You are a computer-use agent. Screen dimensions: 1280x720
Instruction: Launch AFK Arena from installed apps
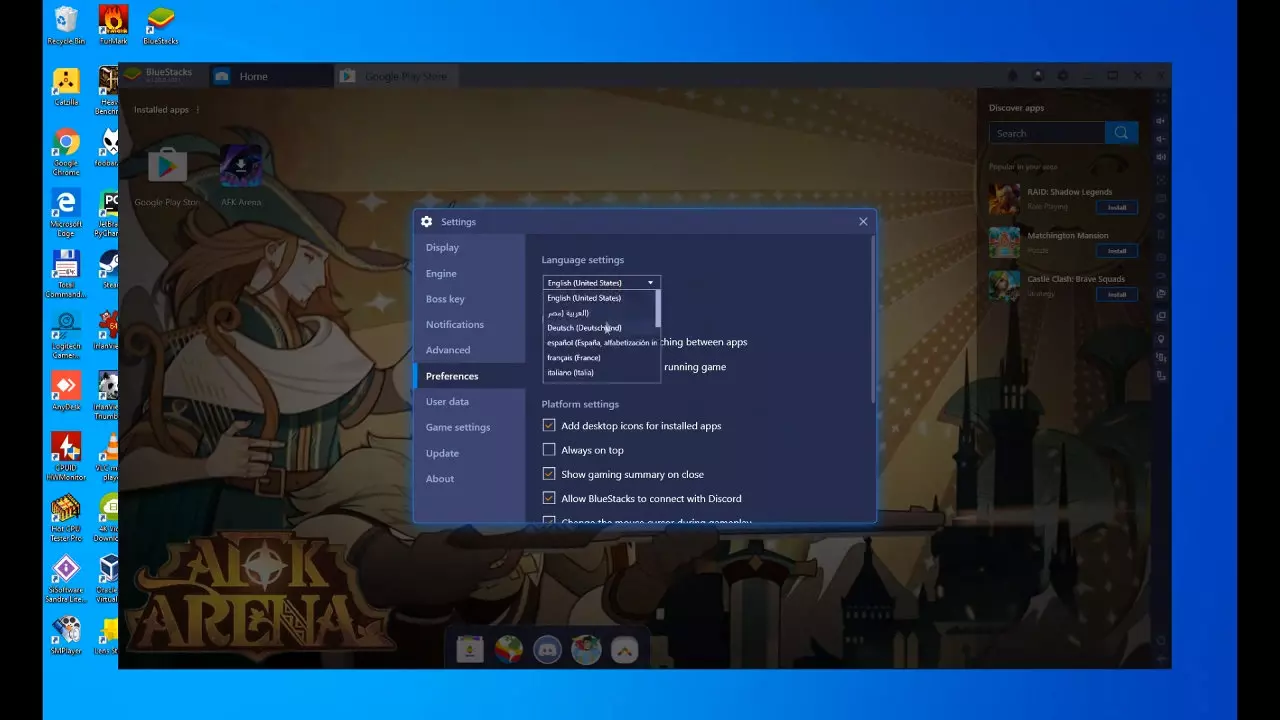241,167
